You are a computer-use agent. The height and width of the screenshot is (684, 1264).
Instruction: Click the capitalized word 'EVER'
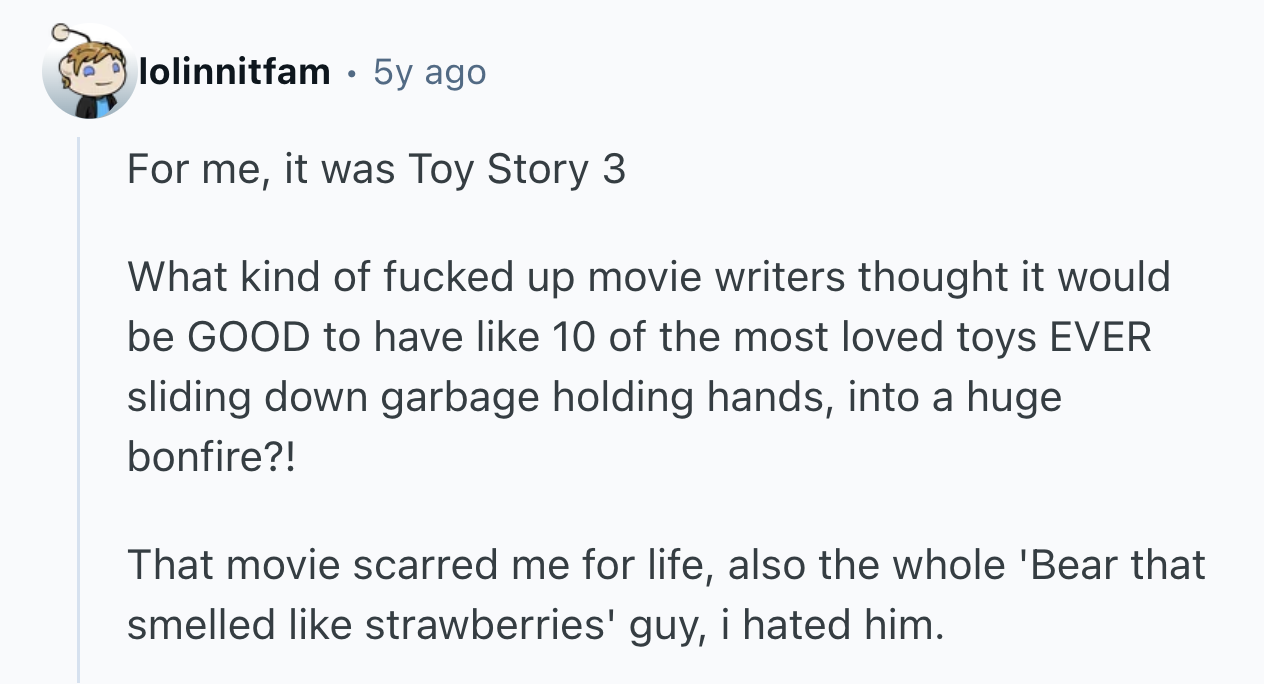[1100, 337]
